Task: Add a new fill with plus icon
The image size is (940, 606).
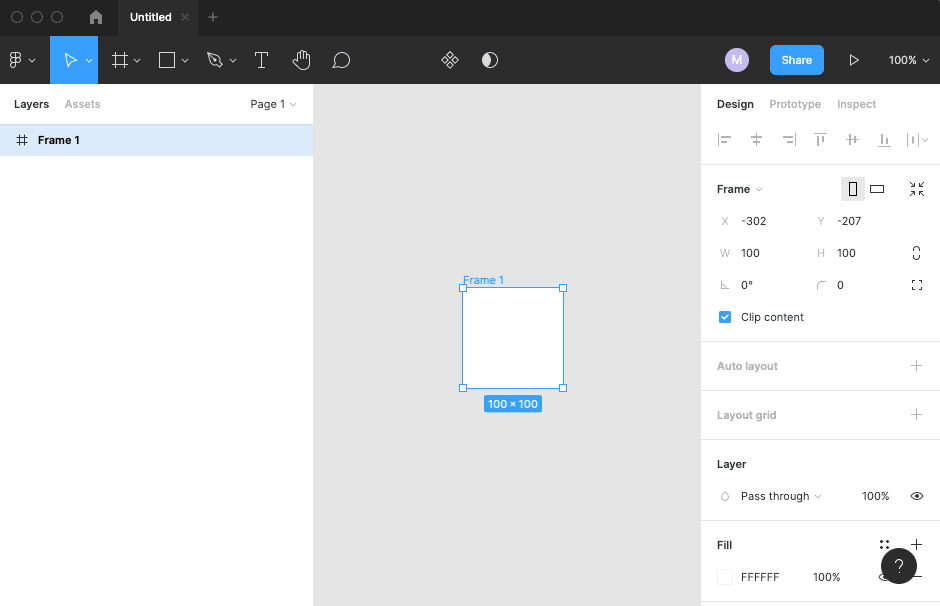Action: coord(917,544)
